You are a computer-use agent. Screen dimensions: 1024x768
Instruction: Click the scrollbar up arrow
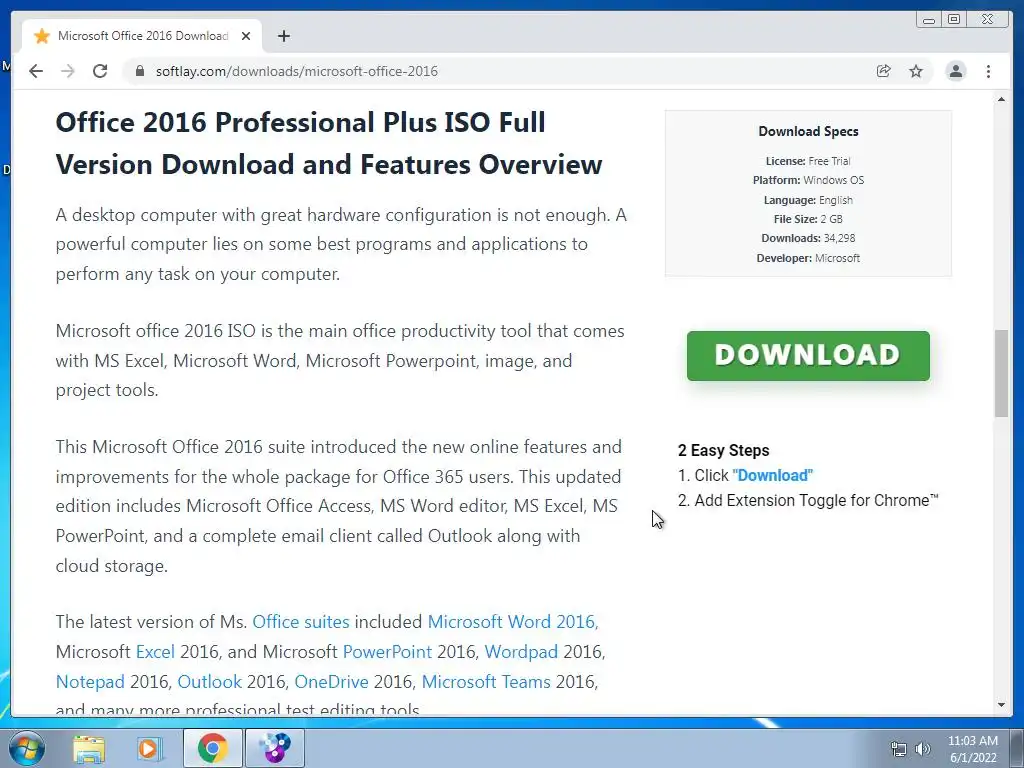pos(1001,99)
